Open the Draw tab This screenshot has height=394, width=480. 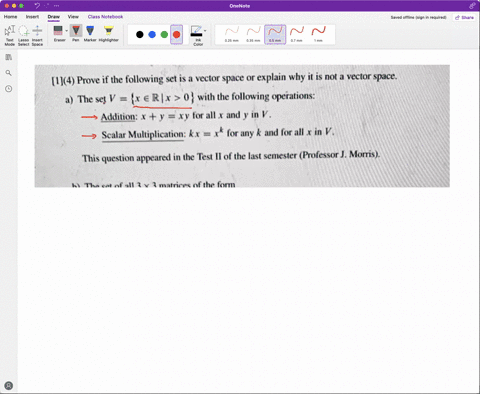tap(53, 17)
